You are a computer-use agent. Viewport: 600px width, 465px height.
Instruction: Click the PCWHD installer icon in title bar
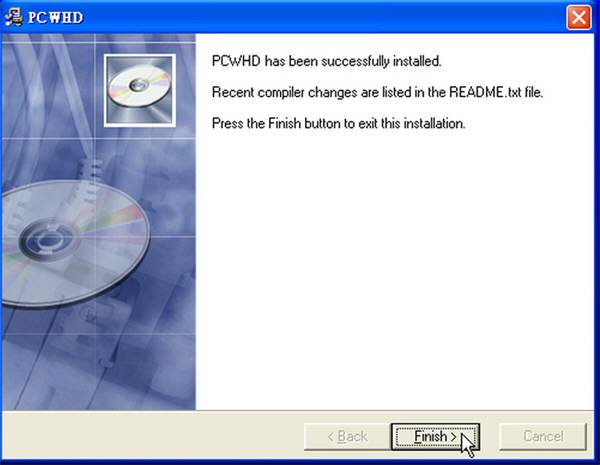pyautogui.click(x=13, y=18)
